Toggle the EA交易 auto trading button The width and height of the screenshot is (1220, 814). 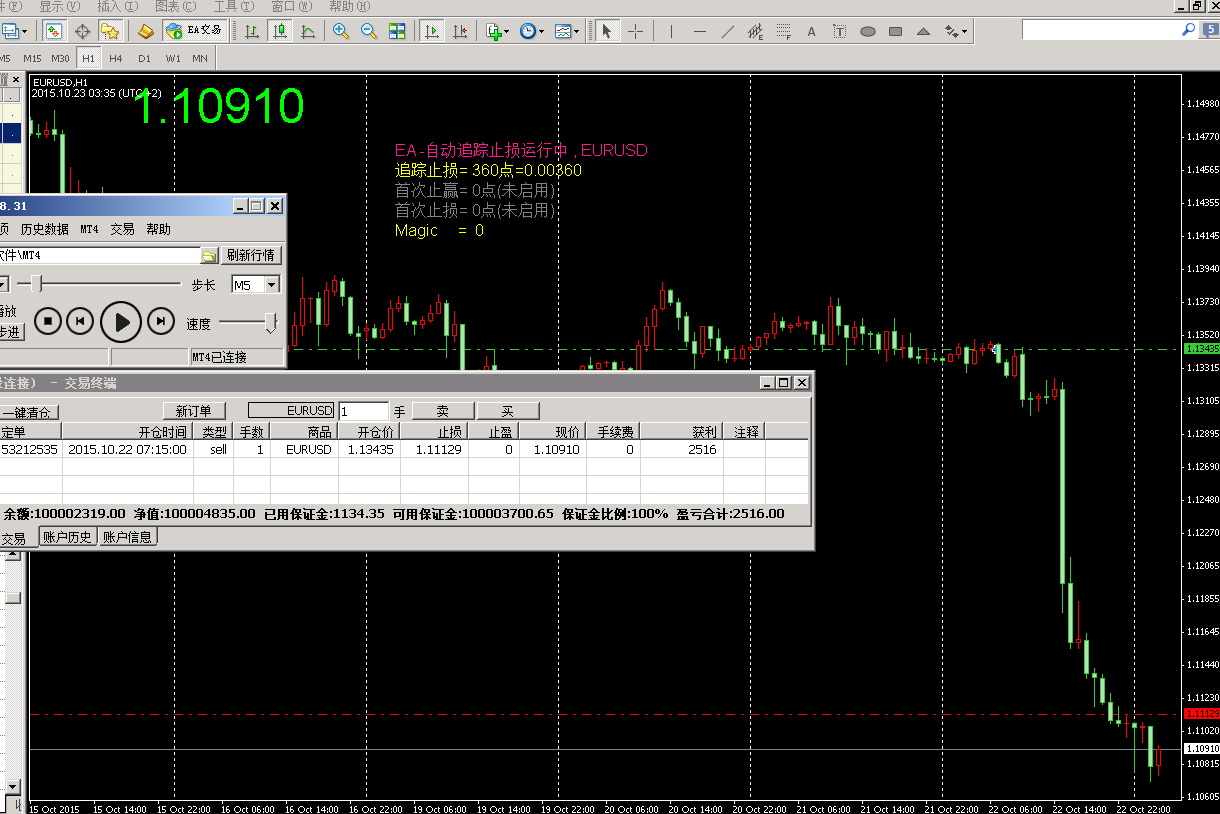click(x=195, y=31)
